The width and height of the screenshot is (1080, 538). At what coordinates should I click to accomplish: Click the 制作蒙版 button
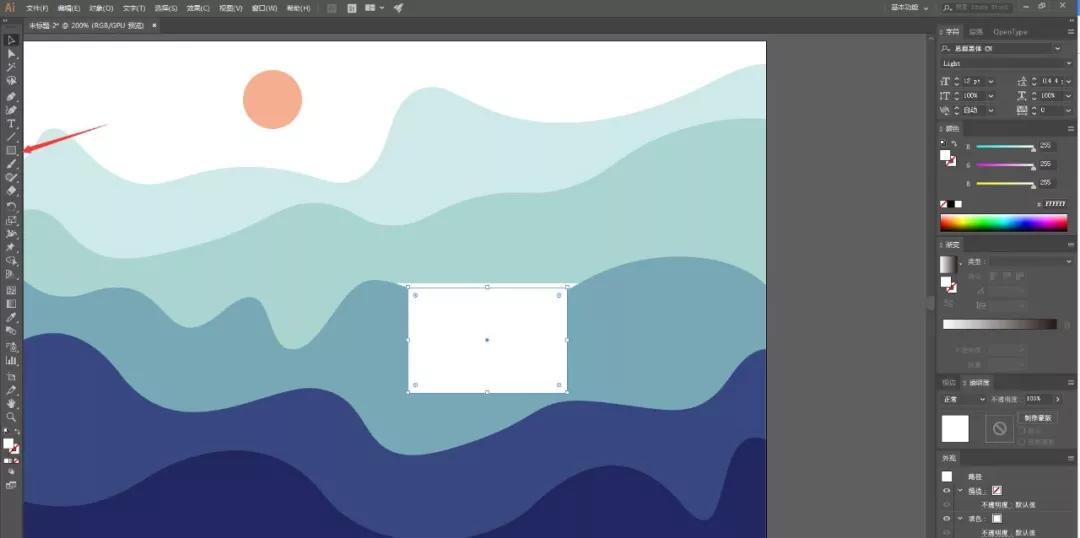pos(1037,417)
